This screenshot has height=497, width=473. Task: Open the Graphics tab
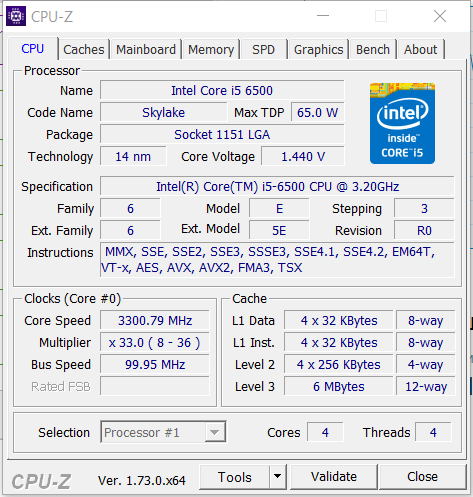pos(318,49)
